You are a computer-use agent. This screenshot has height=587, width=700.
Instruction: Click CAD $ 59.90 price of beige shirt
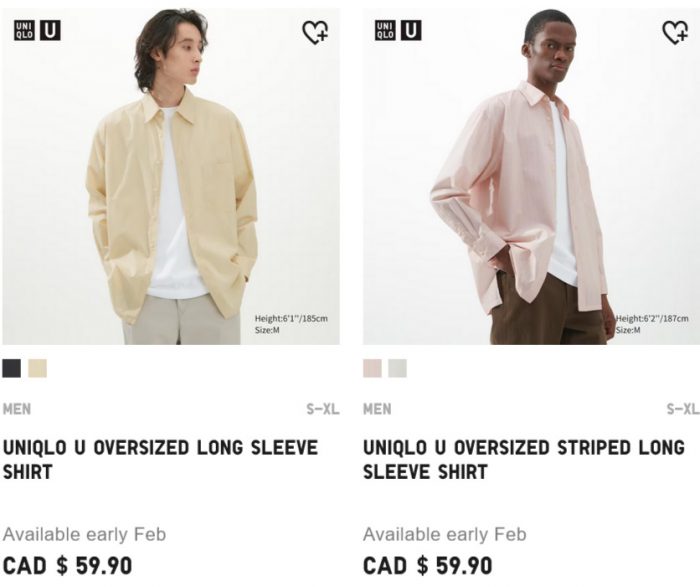click(67, 566)
